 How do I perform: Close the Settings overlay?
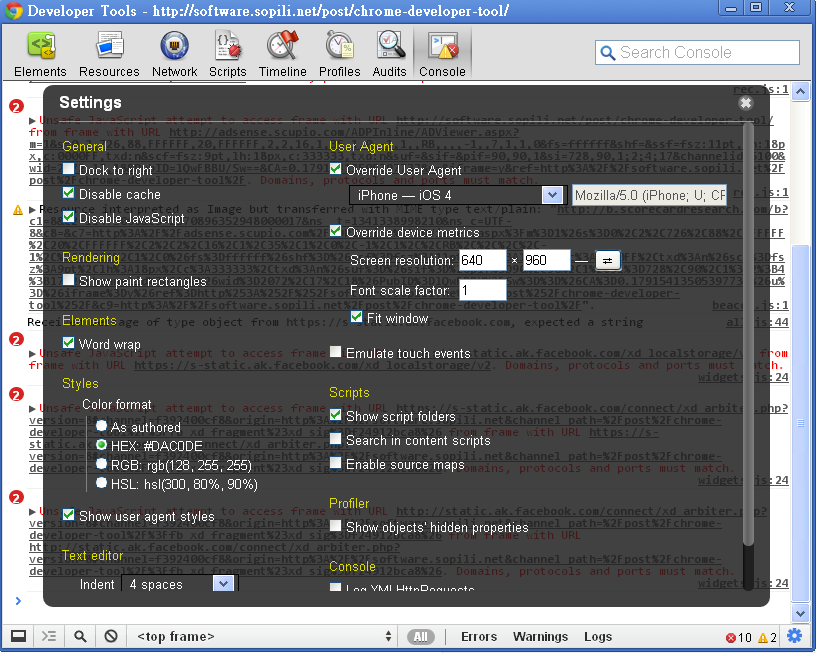[746, 103]
